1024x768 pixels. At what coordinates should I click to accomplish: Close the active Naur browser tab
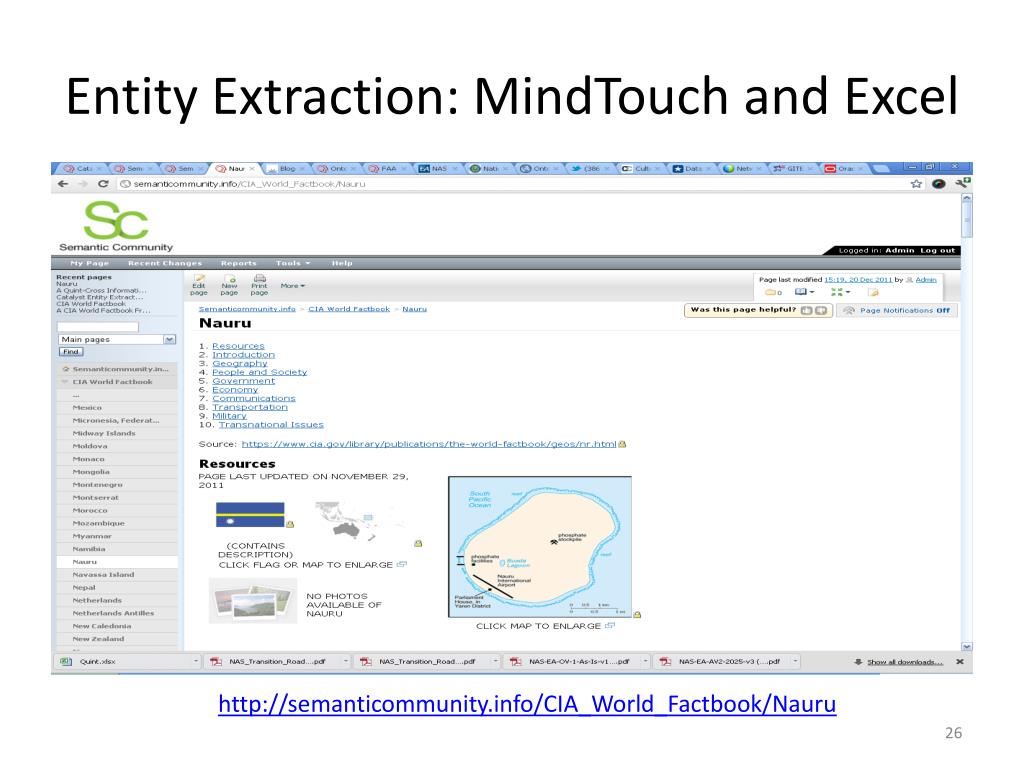tap(252, 168)
